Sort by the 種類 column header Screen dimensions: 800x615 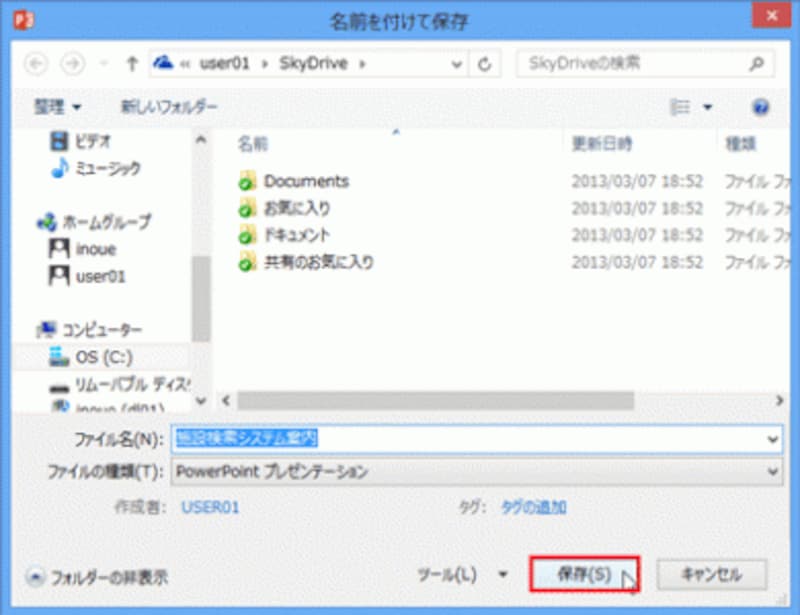coord(740,144)
